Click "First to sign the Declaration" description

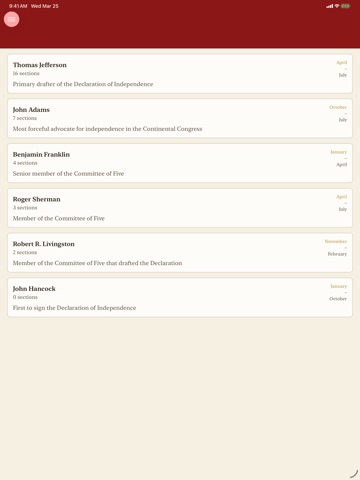tap(74, 308)
